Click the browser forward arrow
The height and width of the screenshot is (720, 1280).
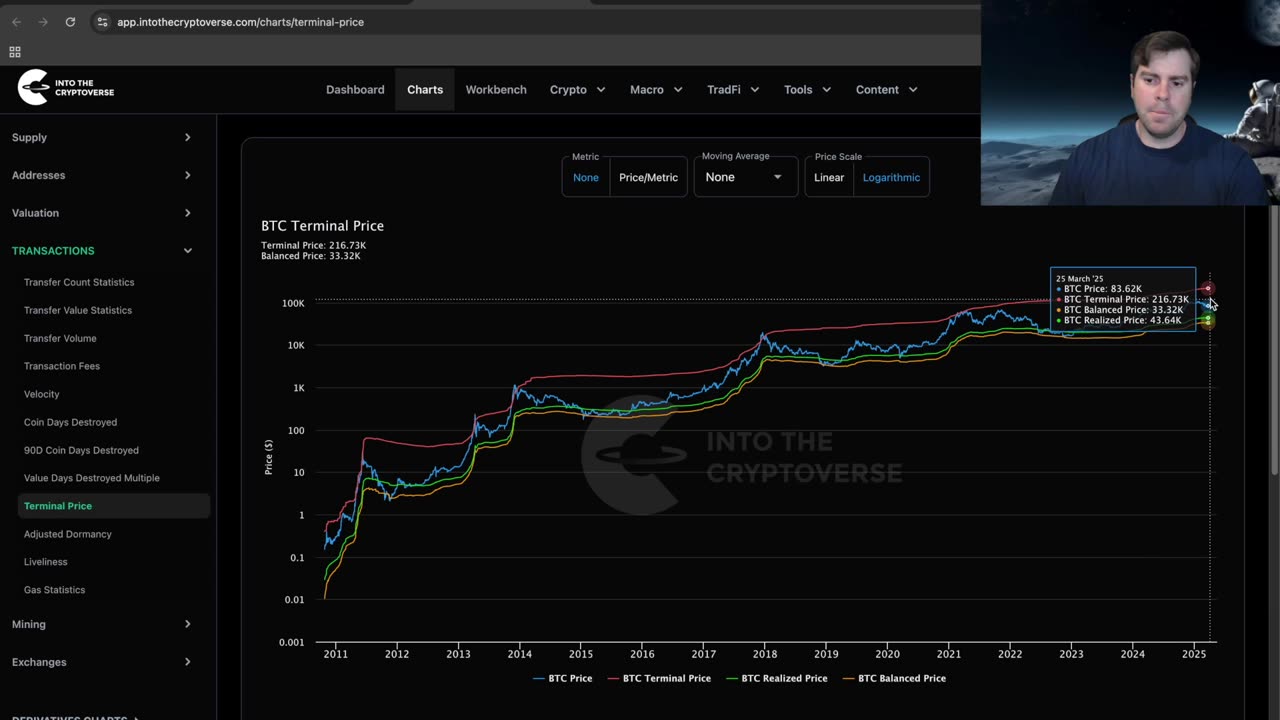pyautogui.click(x=43, y=22)
